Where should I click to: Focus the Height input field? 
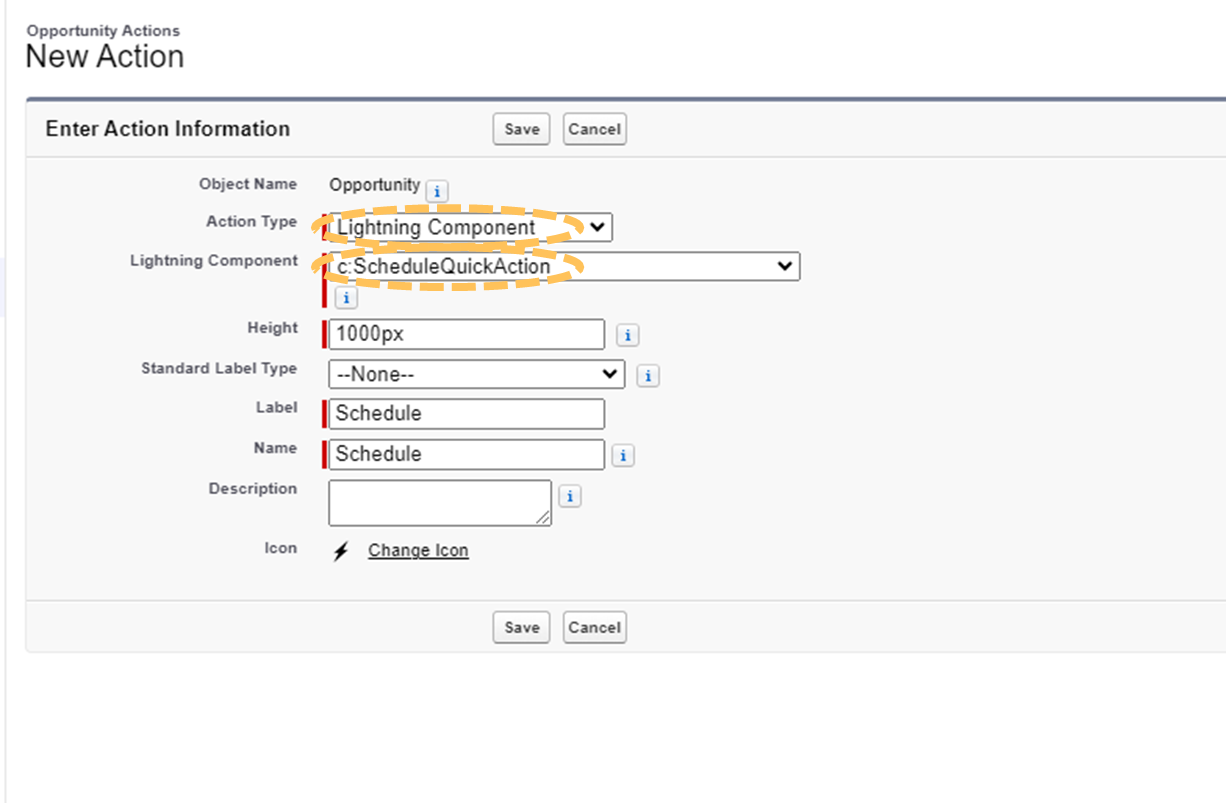[466, 334]
